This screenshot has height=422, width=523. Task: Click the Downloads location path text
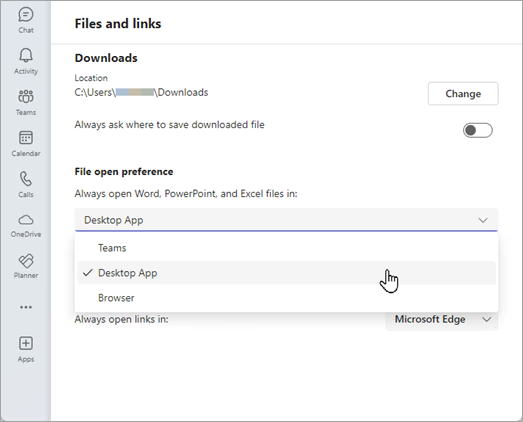pos(141,92)
